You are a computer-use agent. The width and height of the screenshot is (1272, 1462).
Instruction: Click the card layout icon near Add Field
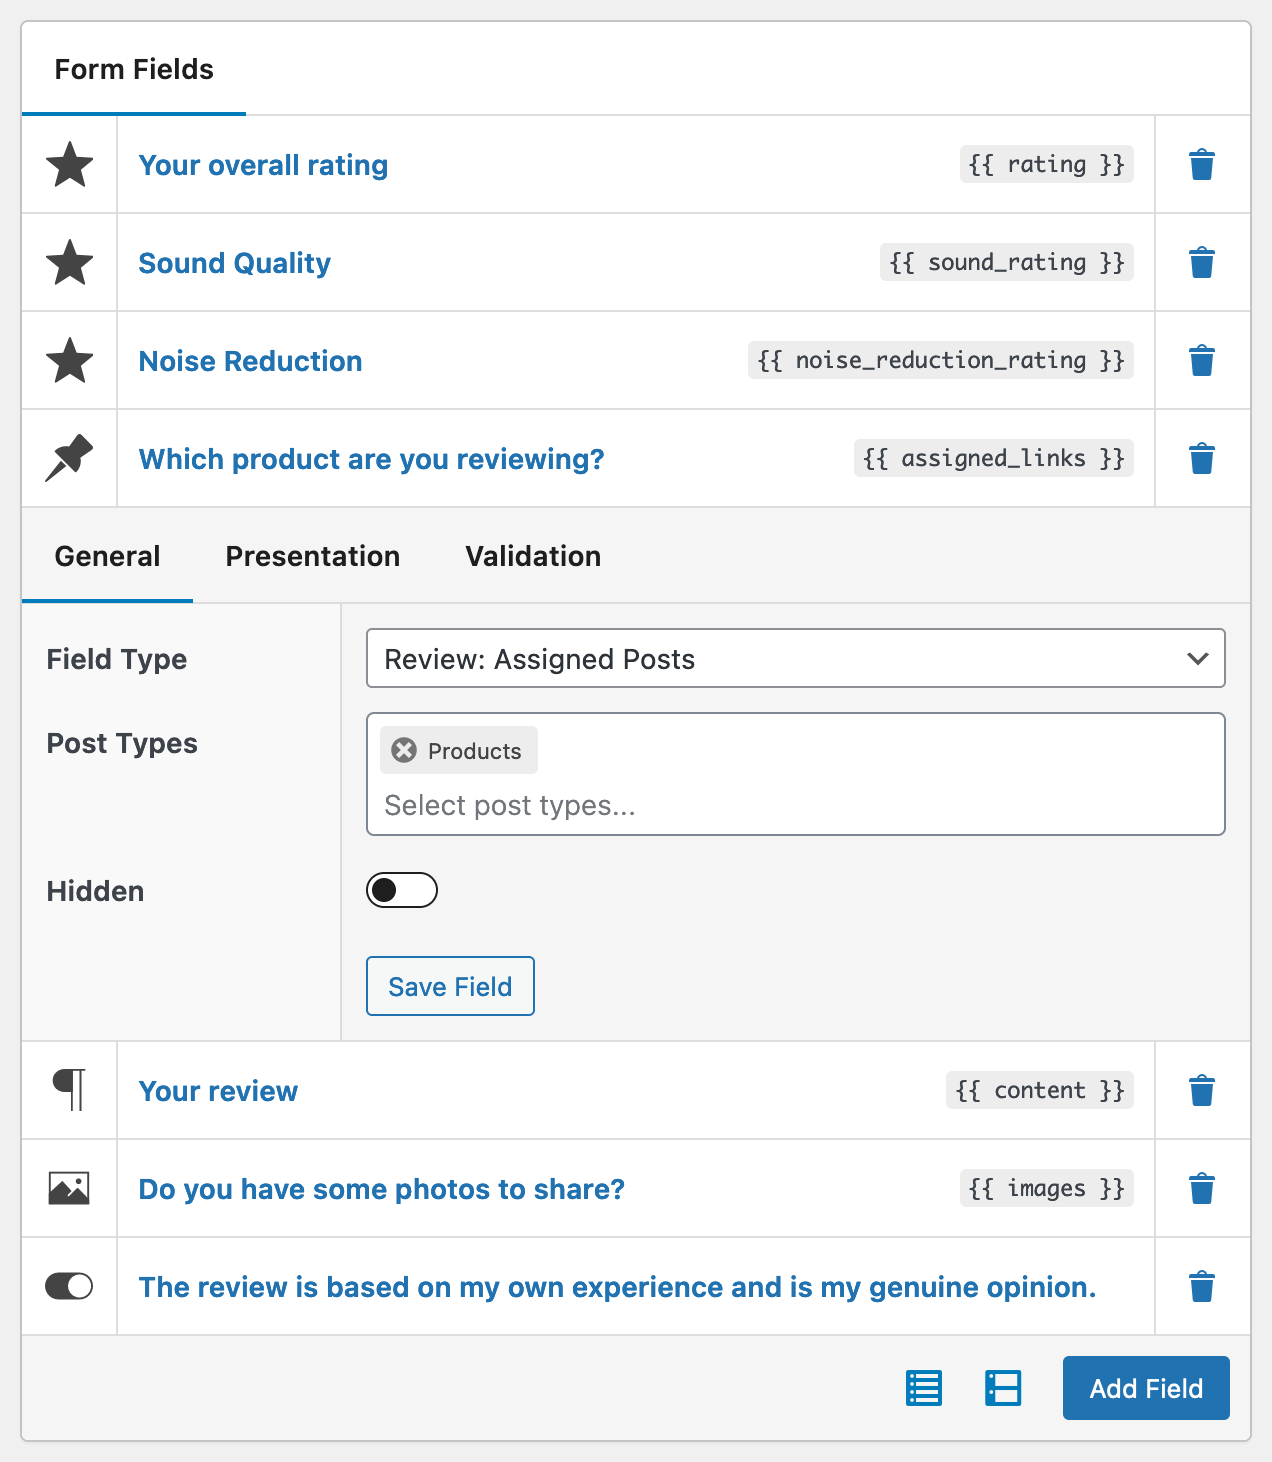(x=1003, y=1388)
